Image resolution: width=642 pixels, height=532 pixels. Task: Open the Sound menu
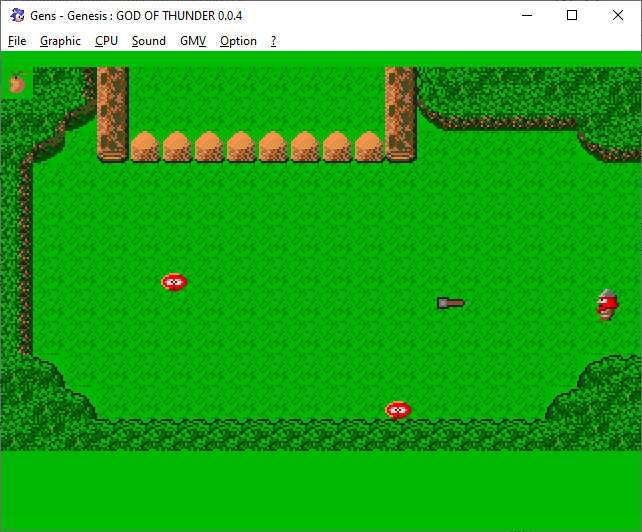pos(149,41)
